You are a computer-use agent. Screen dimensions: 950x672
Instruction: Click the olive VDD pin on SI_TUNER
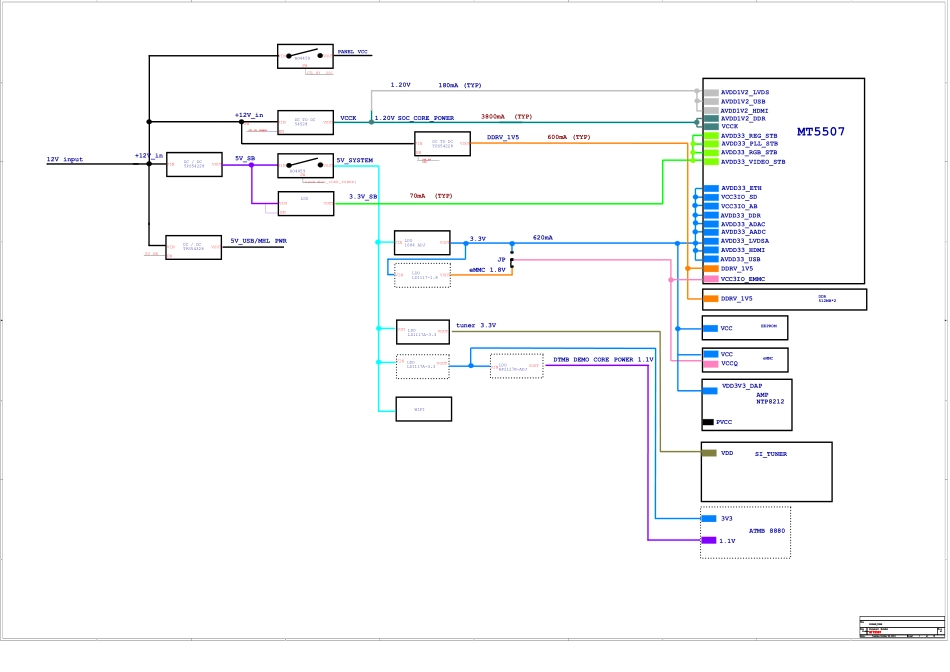pyautogui.click(x=709, y=453)
